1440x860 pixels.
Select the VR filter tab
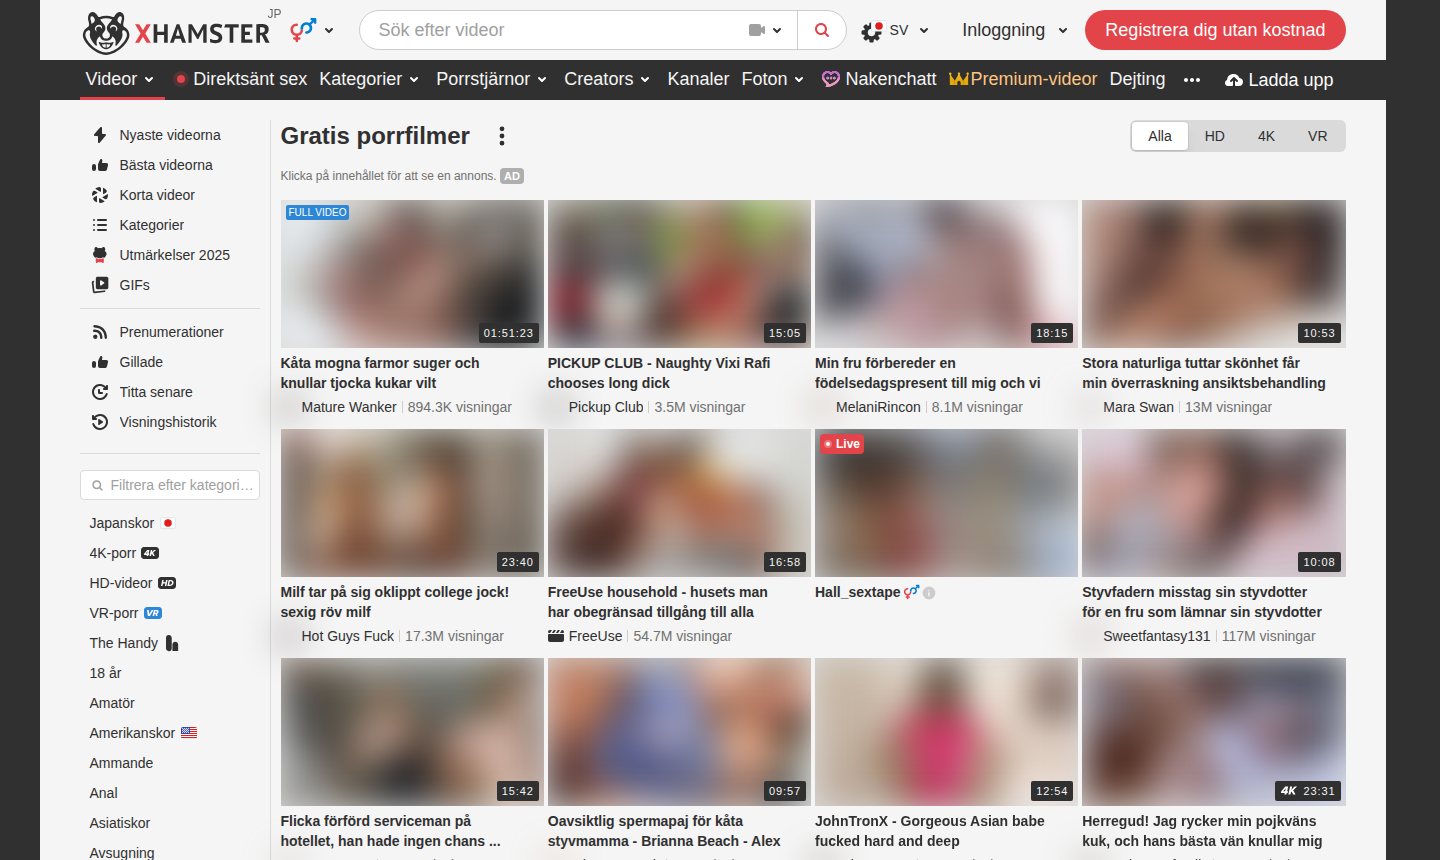tap(1318, 136)
